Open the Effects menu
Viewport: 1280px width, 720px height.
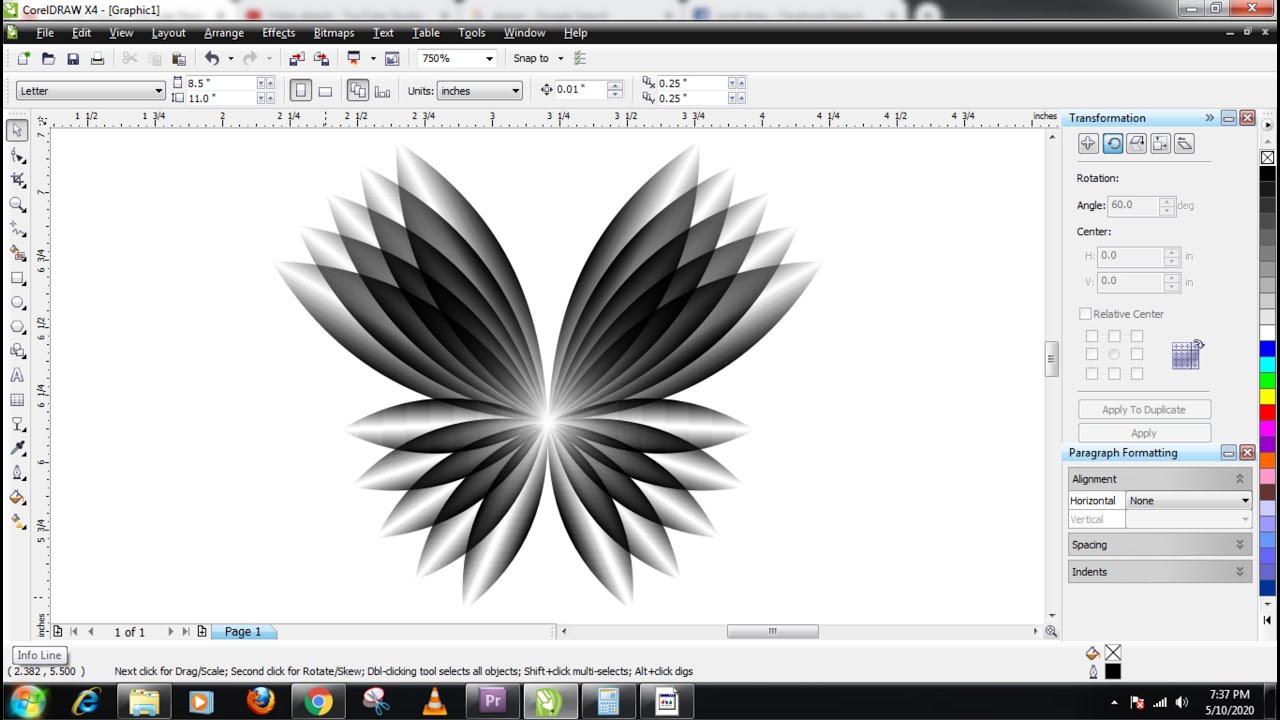[x=279, y=33]
